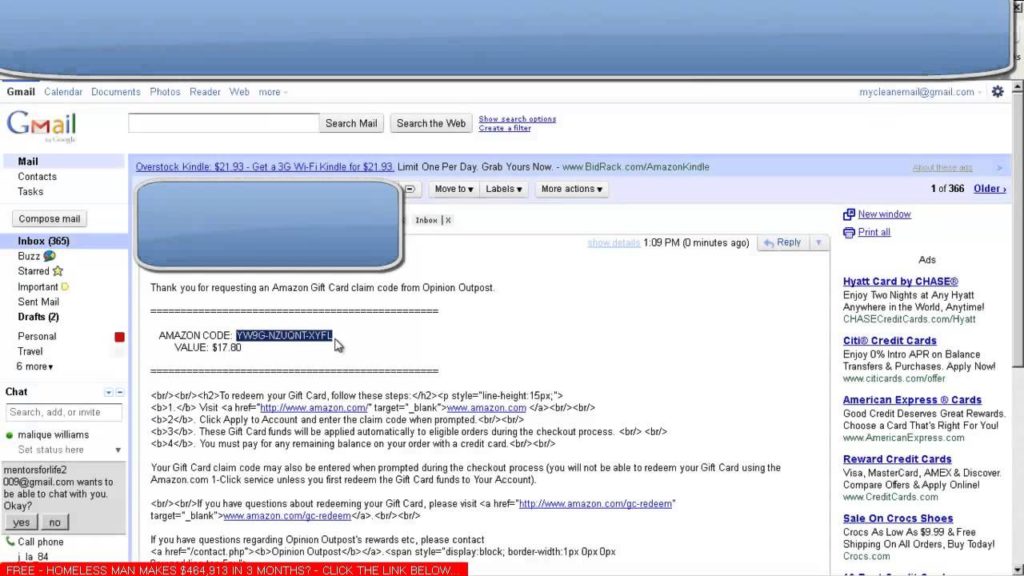The height and width of the screenshot is (576, 1024).
Task: Click the ad banner next arrow
Action: pos(999,168)
